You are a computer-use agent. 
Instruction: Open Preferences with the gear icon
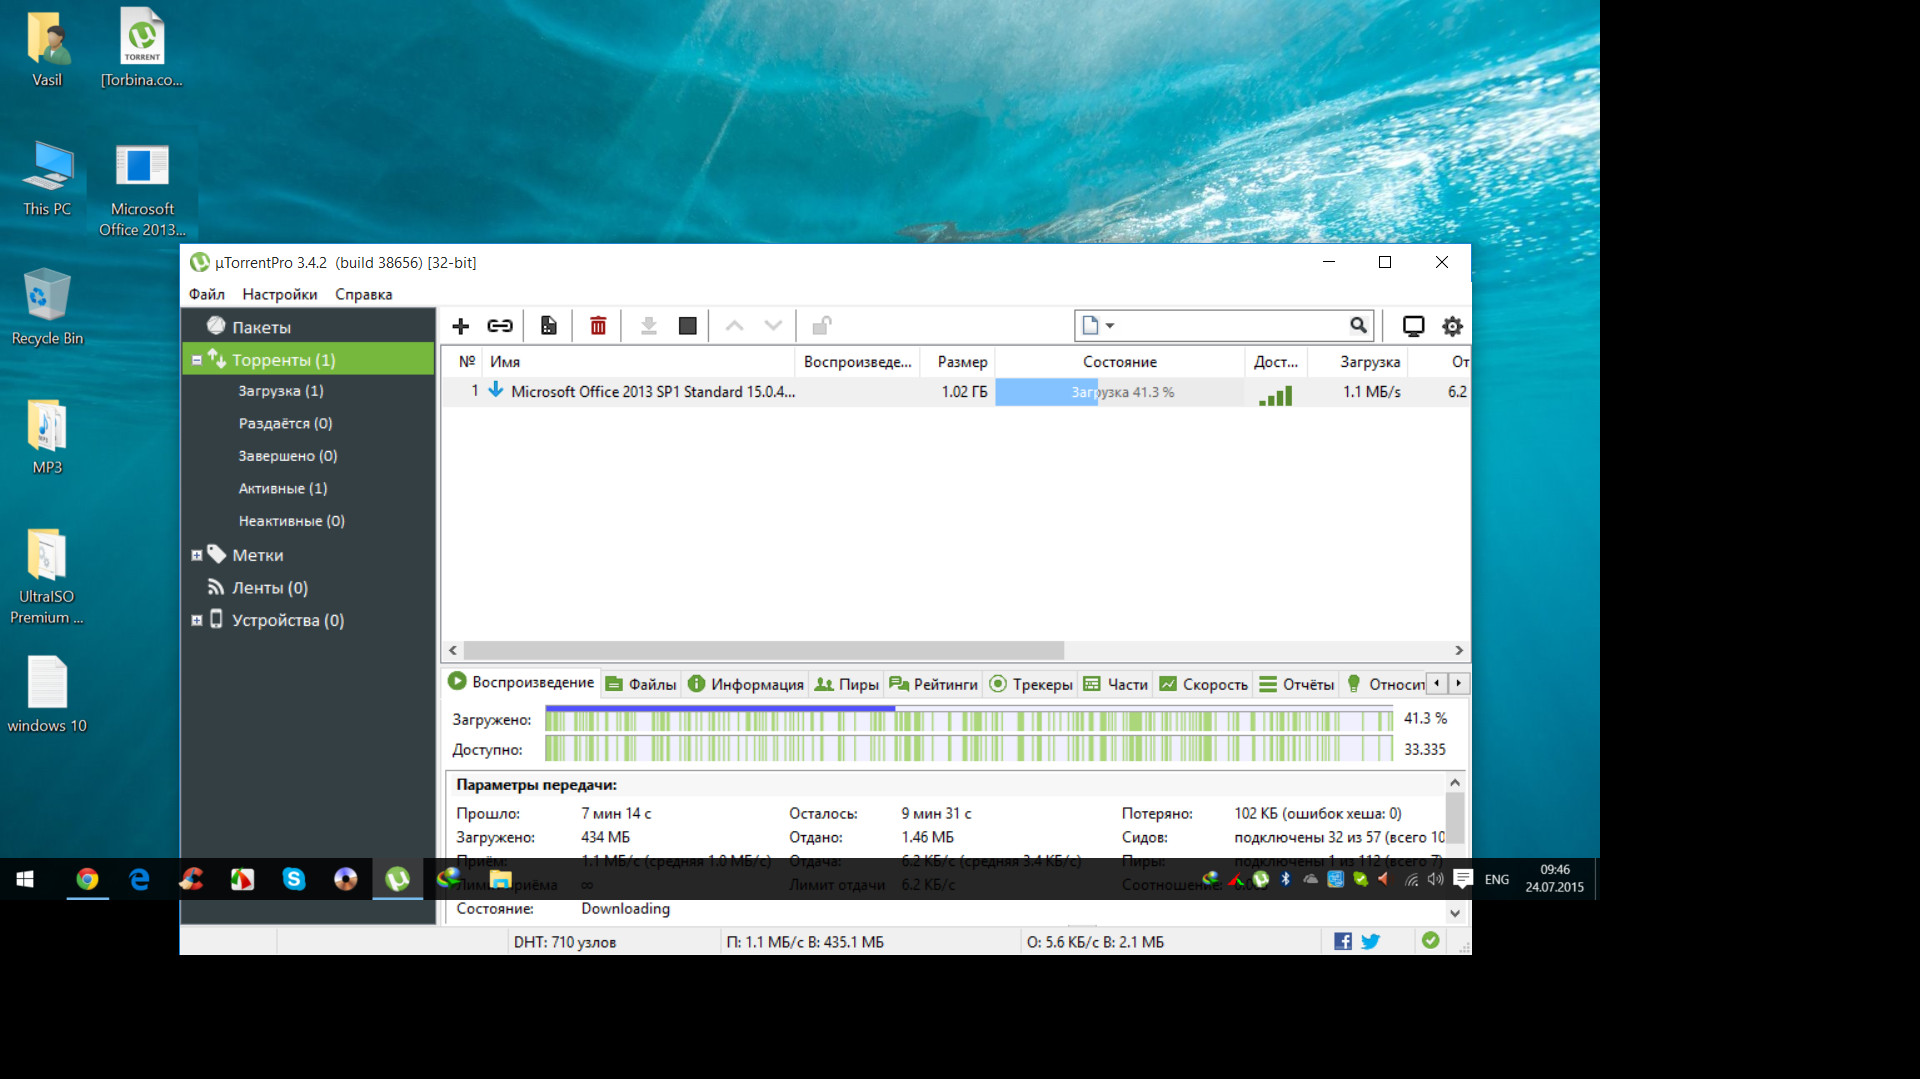[x=1452, y=326]
